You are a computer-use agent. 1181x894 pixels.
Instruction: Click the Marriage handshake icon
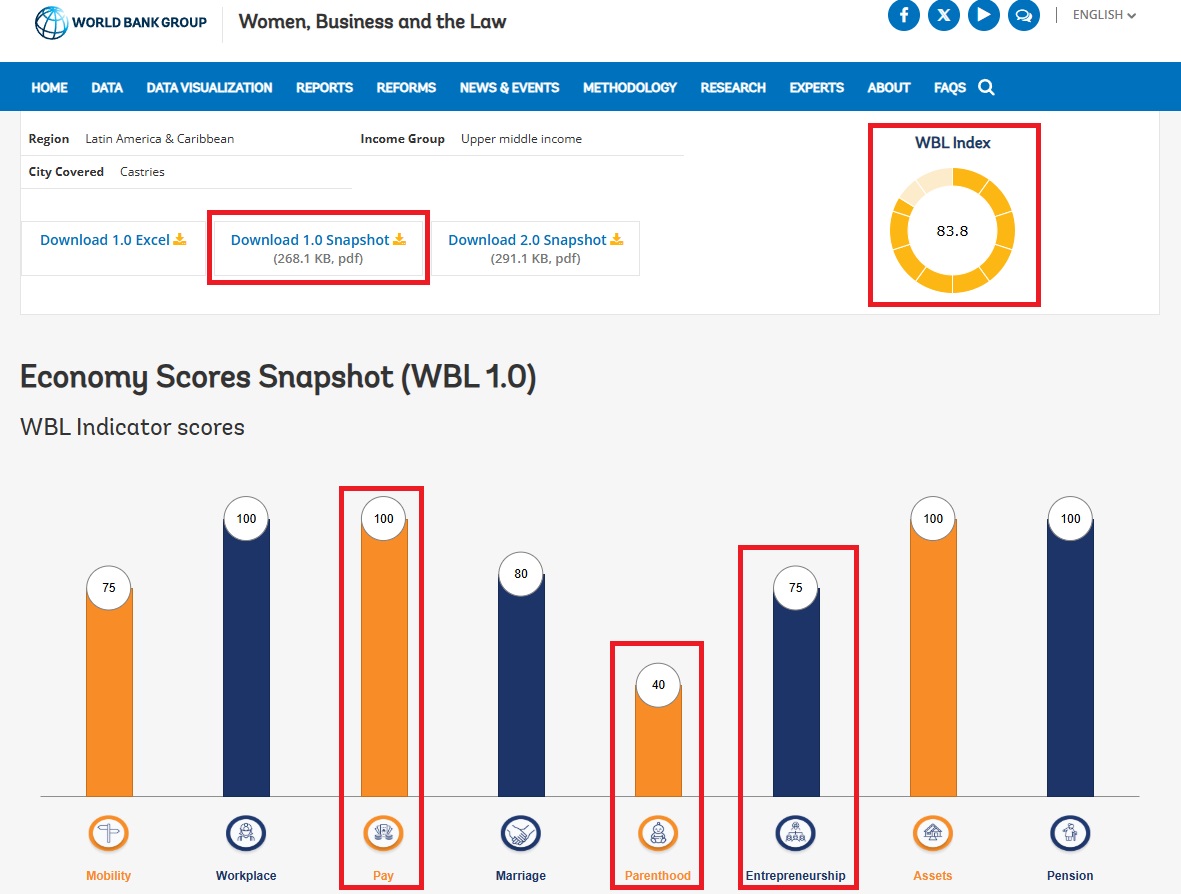tap(520, 833)
